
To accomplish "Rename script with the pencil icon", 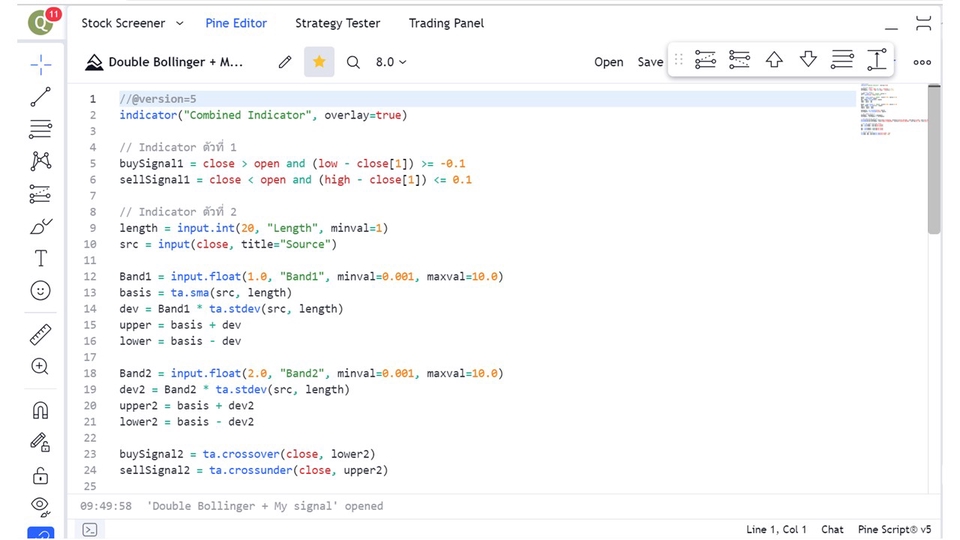I will 285,62.
